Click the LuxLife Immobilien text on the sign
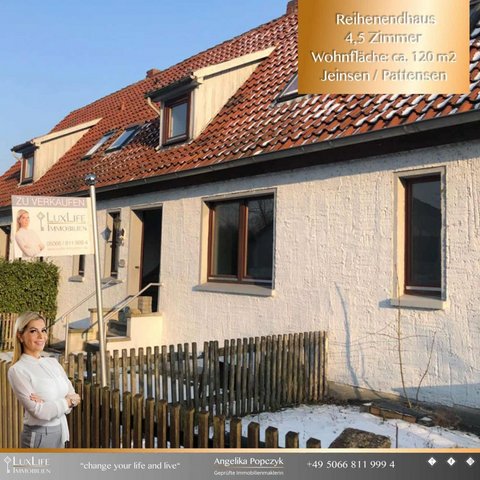Image resolution: width=480 pixels, height=480 pixels. tap(67, 222)
